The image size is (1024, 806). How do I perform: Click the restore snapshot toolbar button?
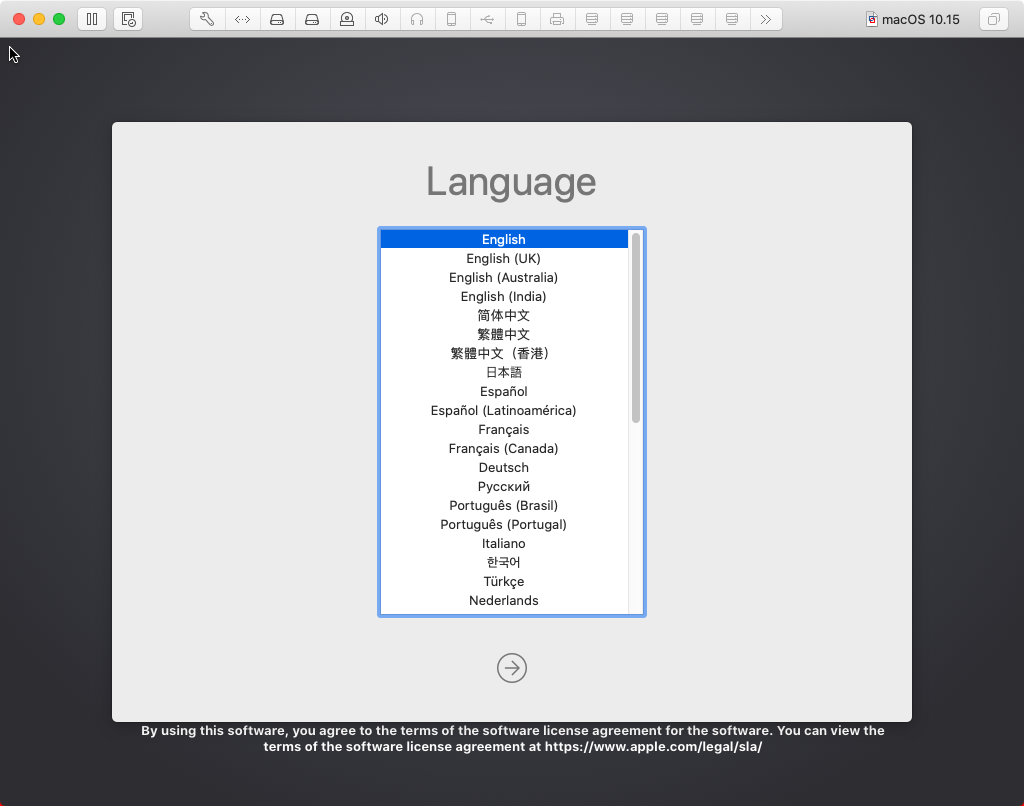point(127,18)
